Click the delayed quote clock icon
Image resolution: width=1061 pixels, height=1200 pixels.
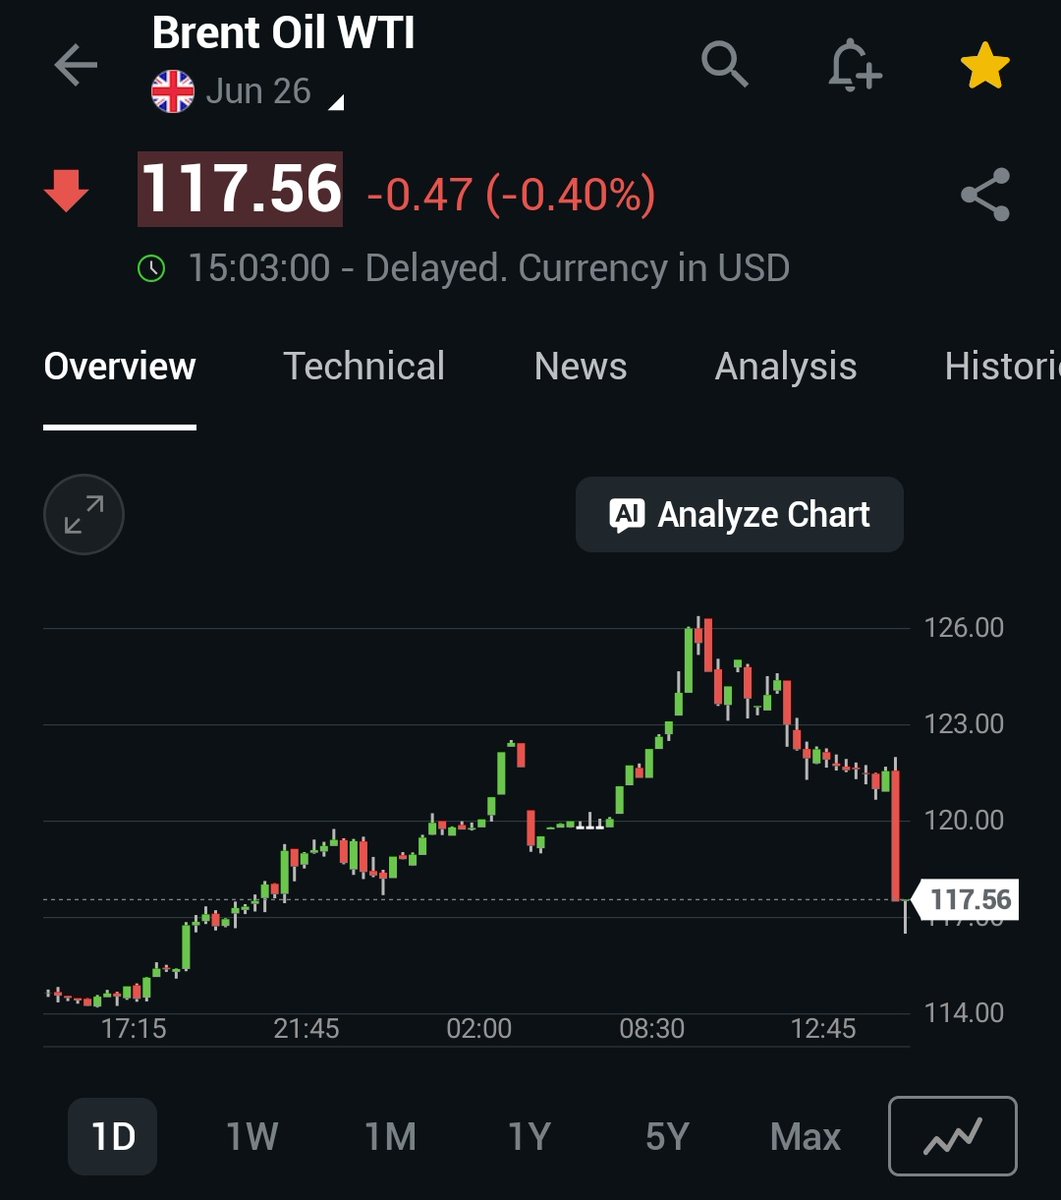[152, 267]
